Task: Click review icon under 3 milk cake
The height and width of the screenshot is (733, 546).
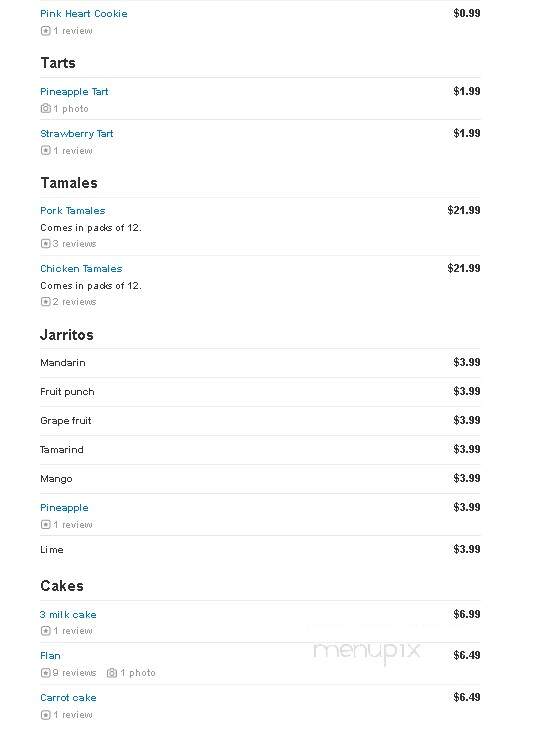Action: (45, 631)
